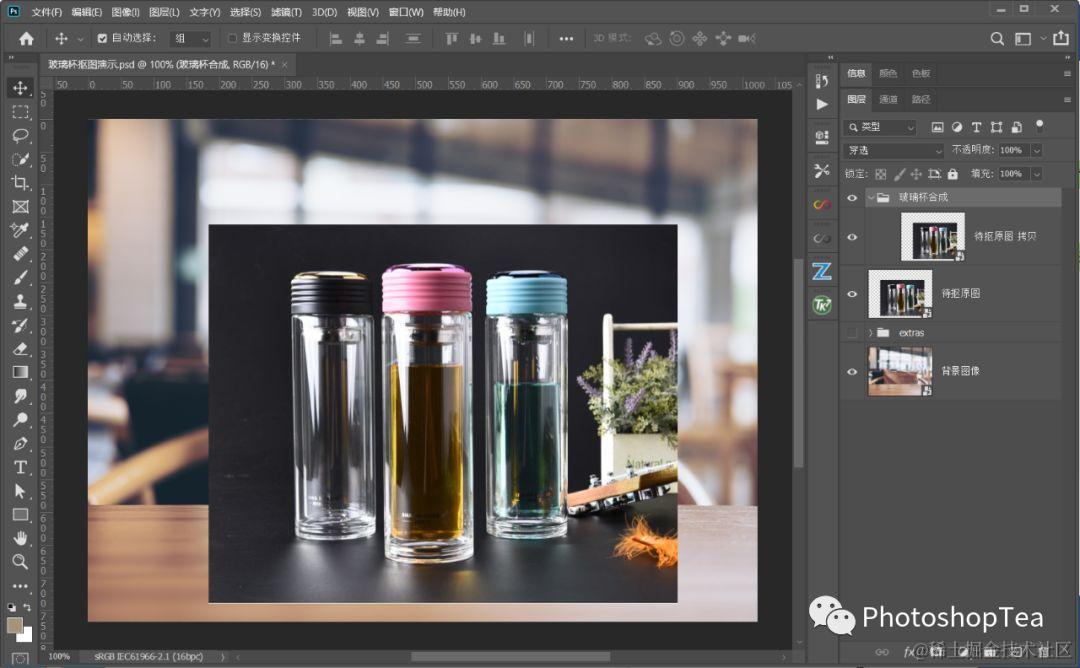Select the Spot Healing Brush tool
Screen dimensions: 1080x668
click(x=20, y=254)
